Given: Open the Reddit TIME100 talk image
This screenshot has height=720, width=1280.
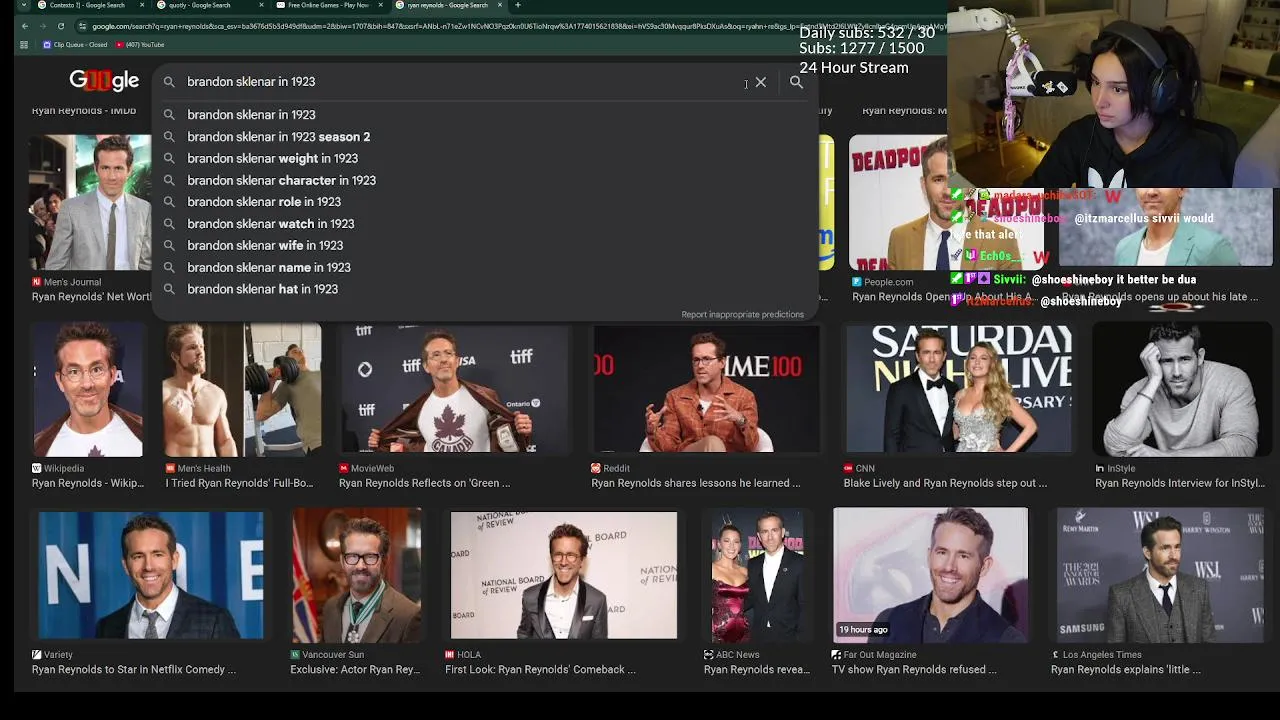Looking at the screenshot, I should pos(706,390).
